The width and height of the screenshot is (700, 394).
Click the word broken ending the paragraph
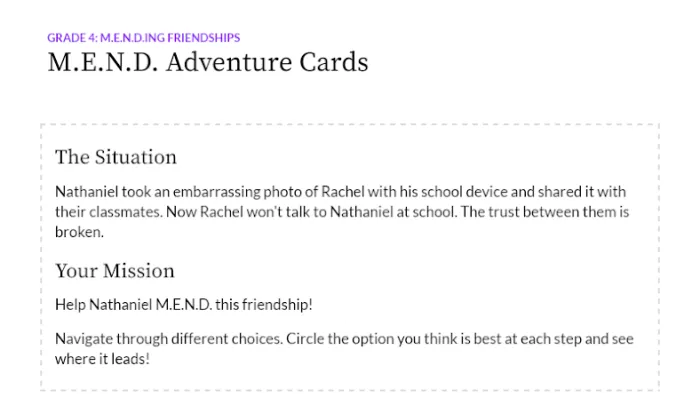coord(79,232)
